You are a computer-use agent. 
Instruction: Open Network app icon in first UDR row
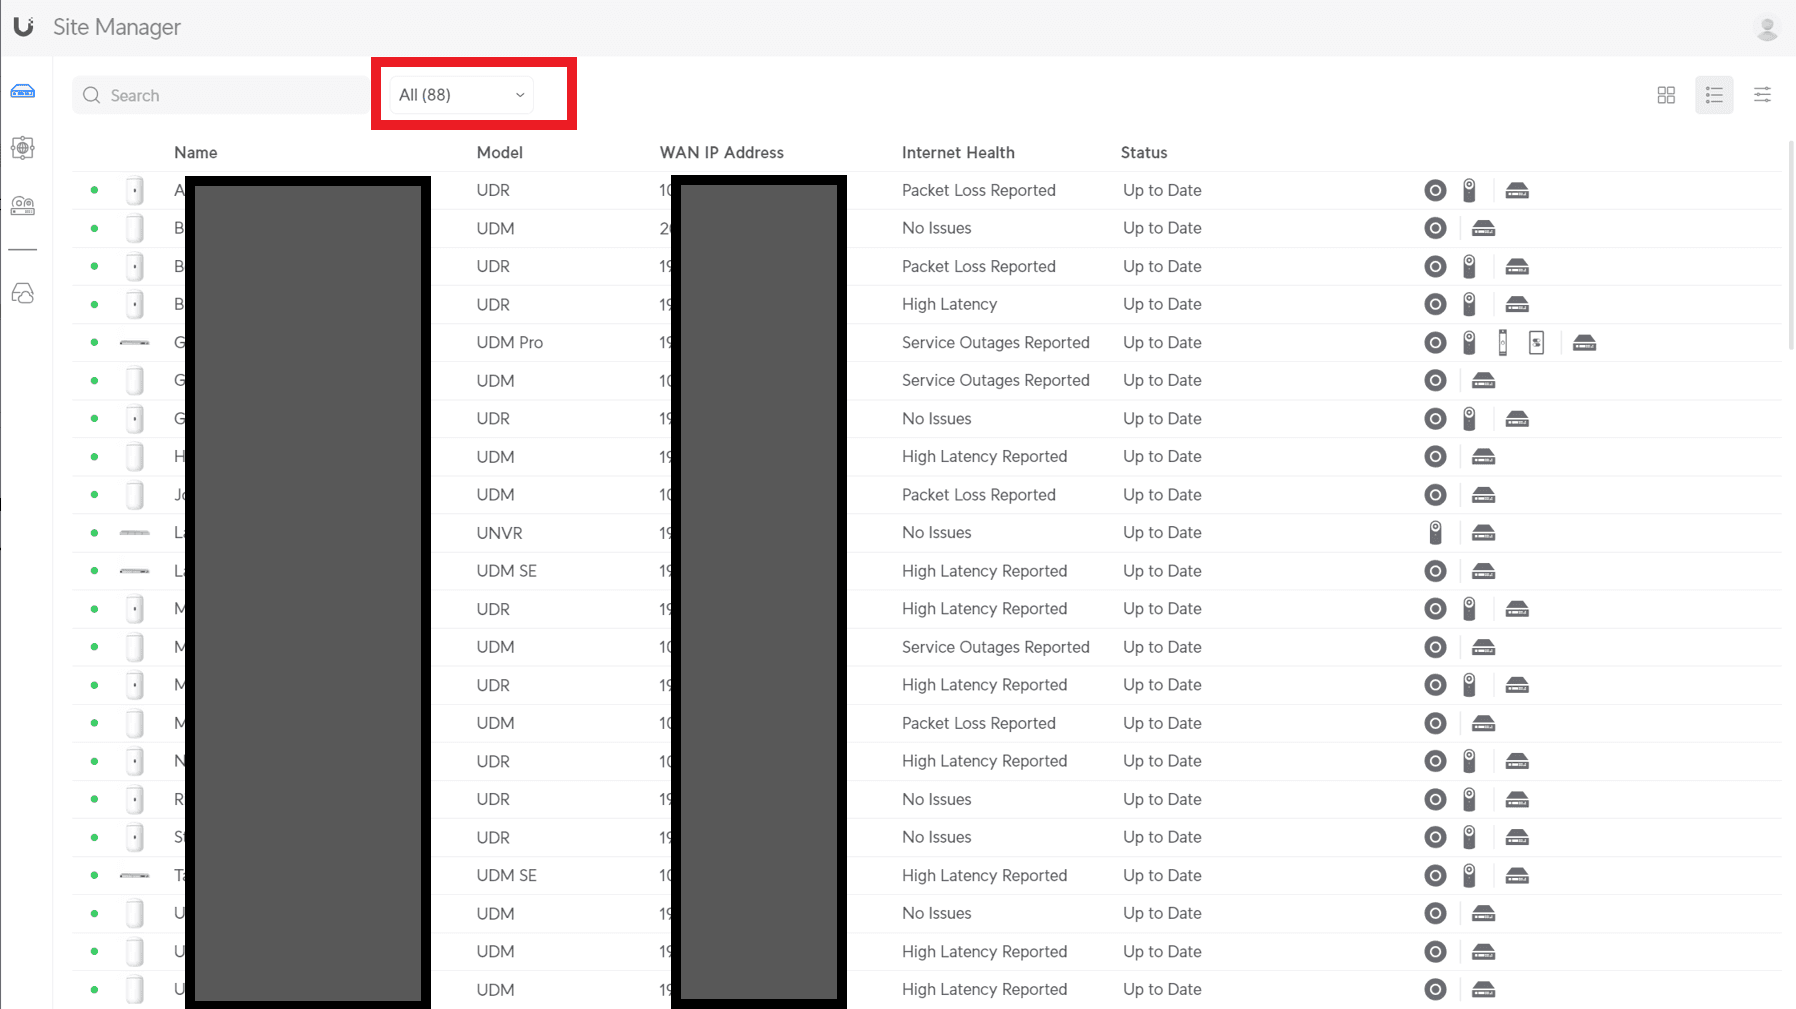1435,190
